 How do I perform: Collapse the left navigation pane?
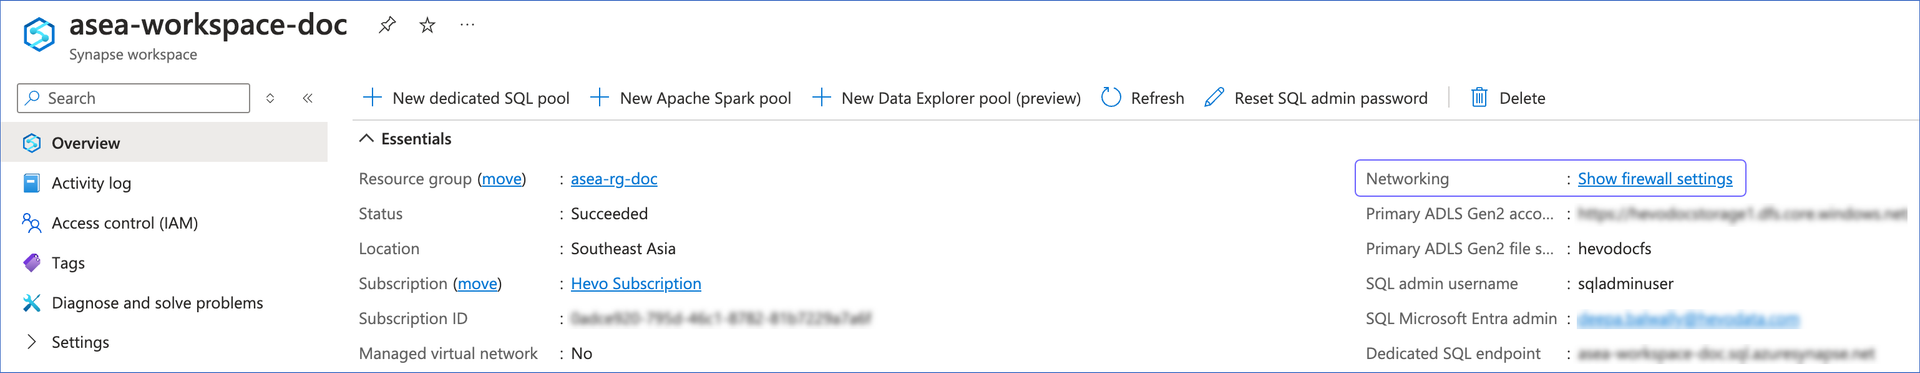coord(308,98)
